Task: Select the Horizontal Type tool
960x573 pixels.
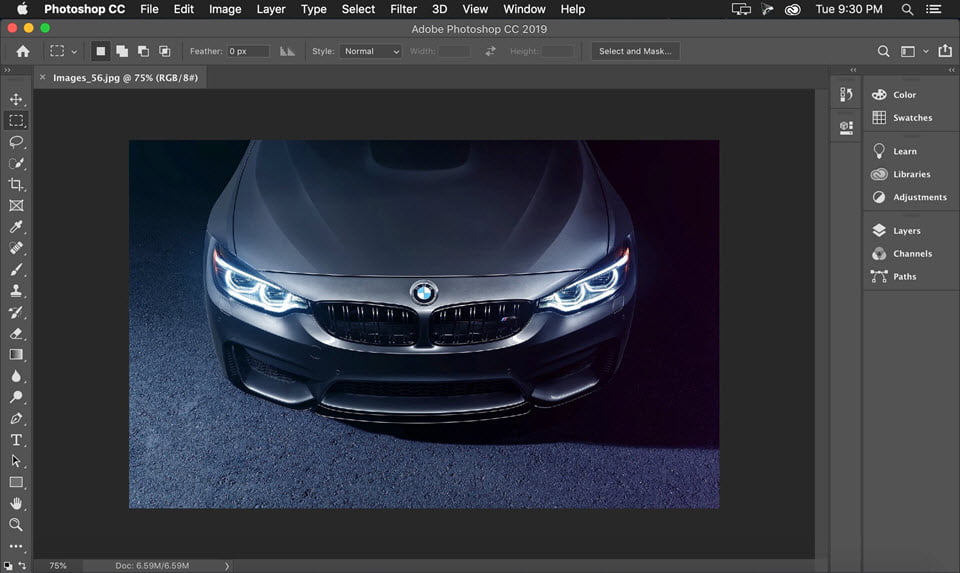Action: click(x=16, y=440)
